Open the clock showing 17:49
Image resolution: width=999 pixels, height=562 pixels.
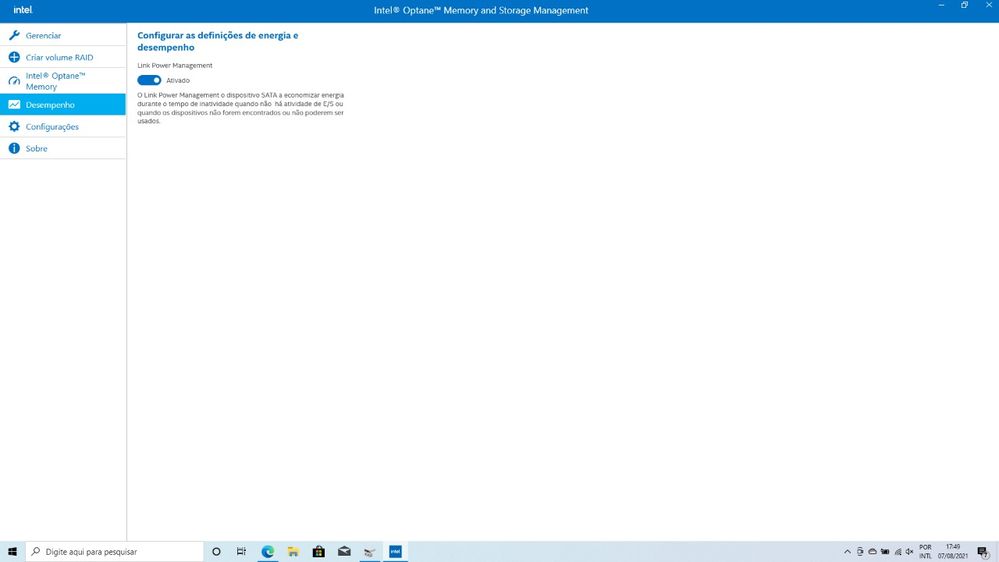(x=952, y=552)
